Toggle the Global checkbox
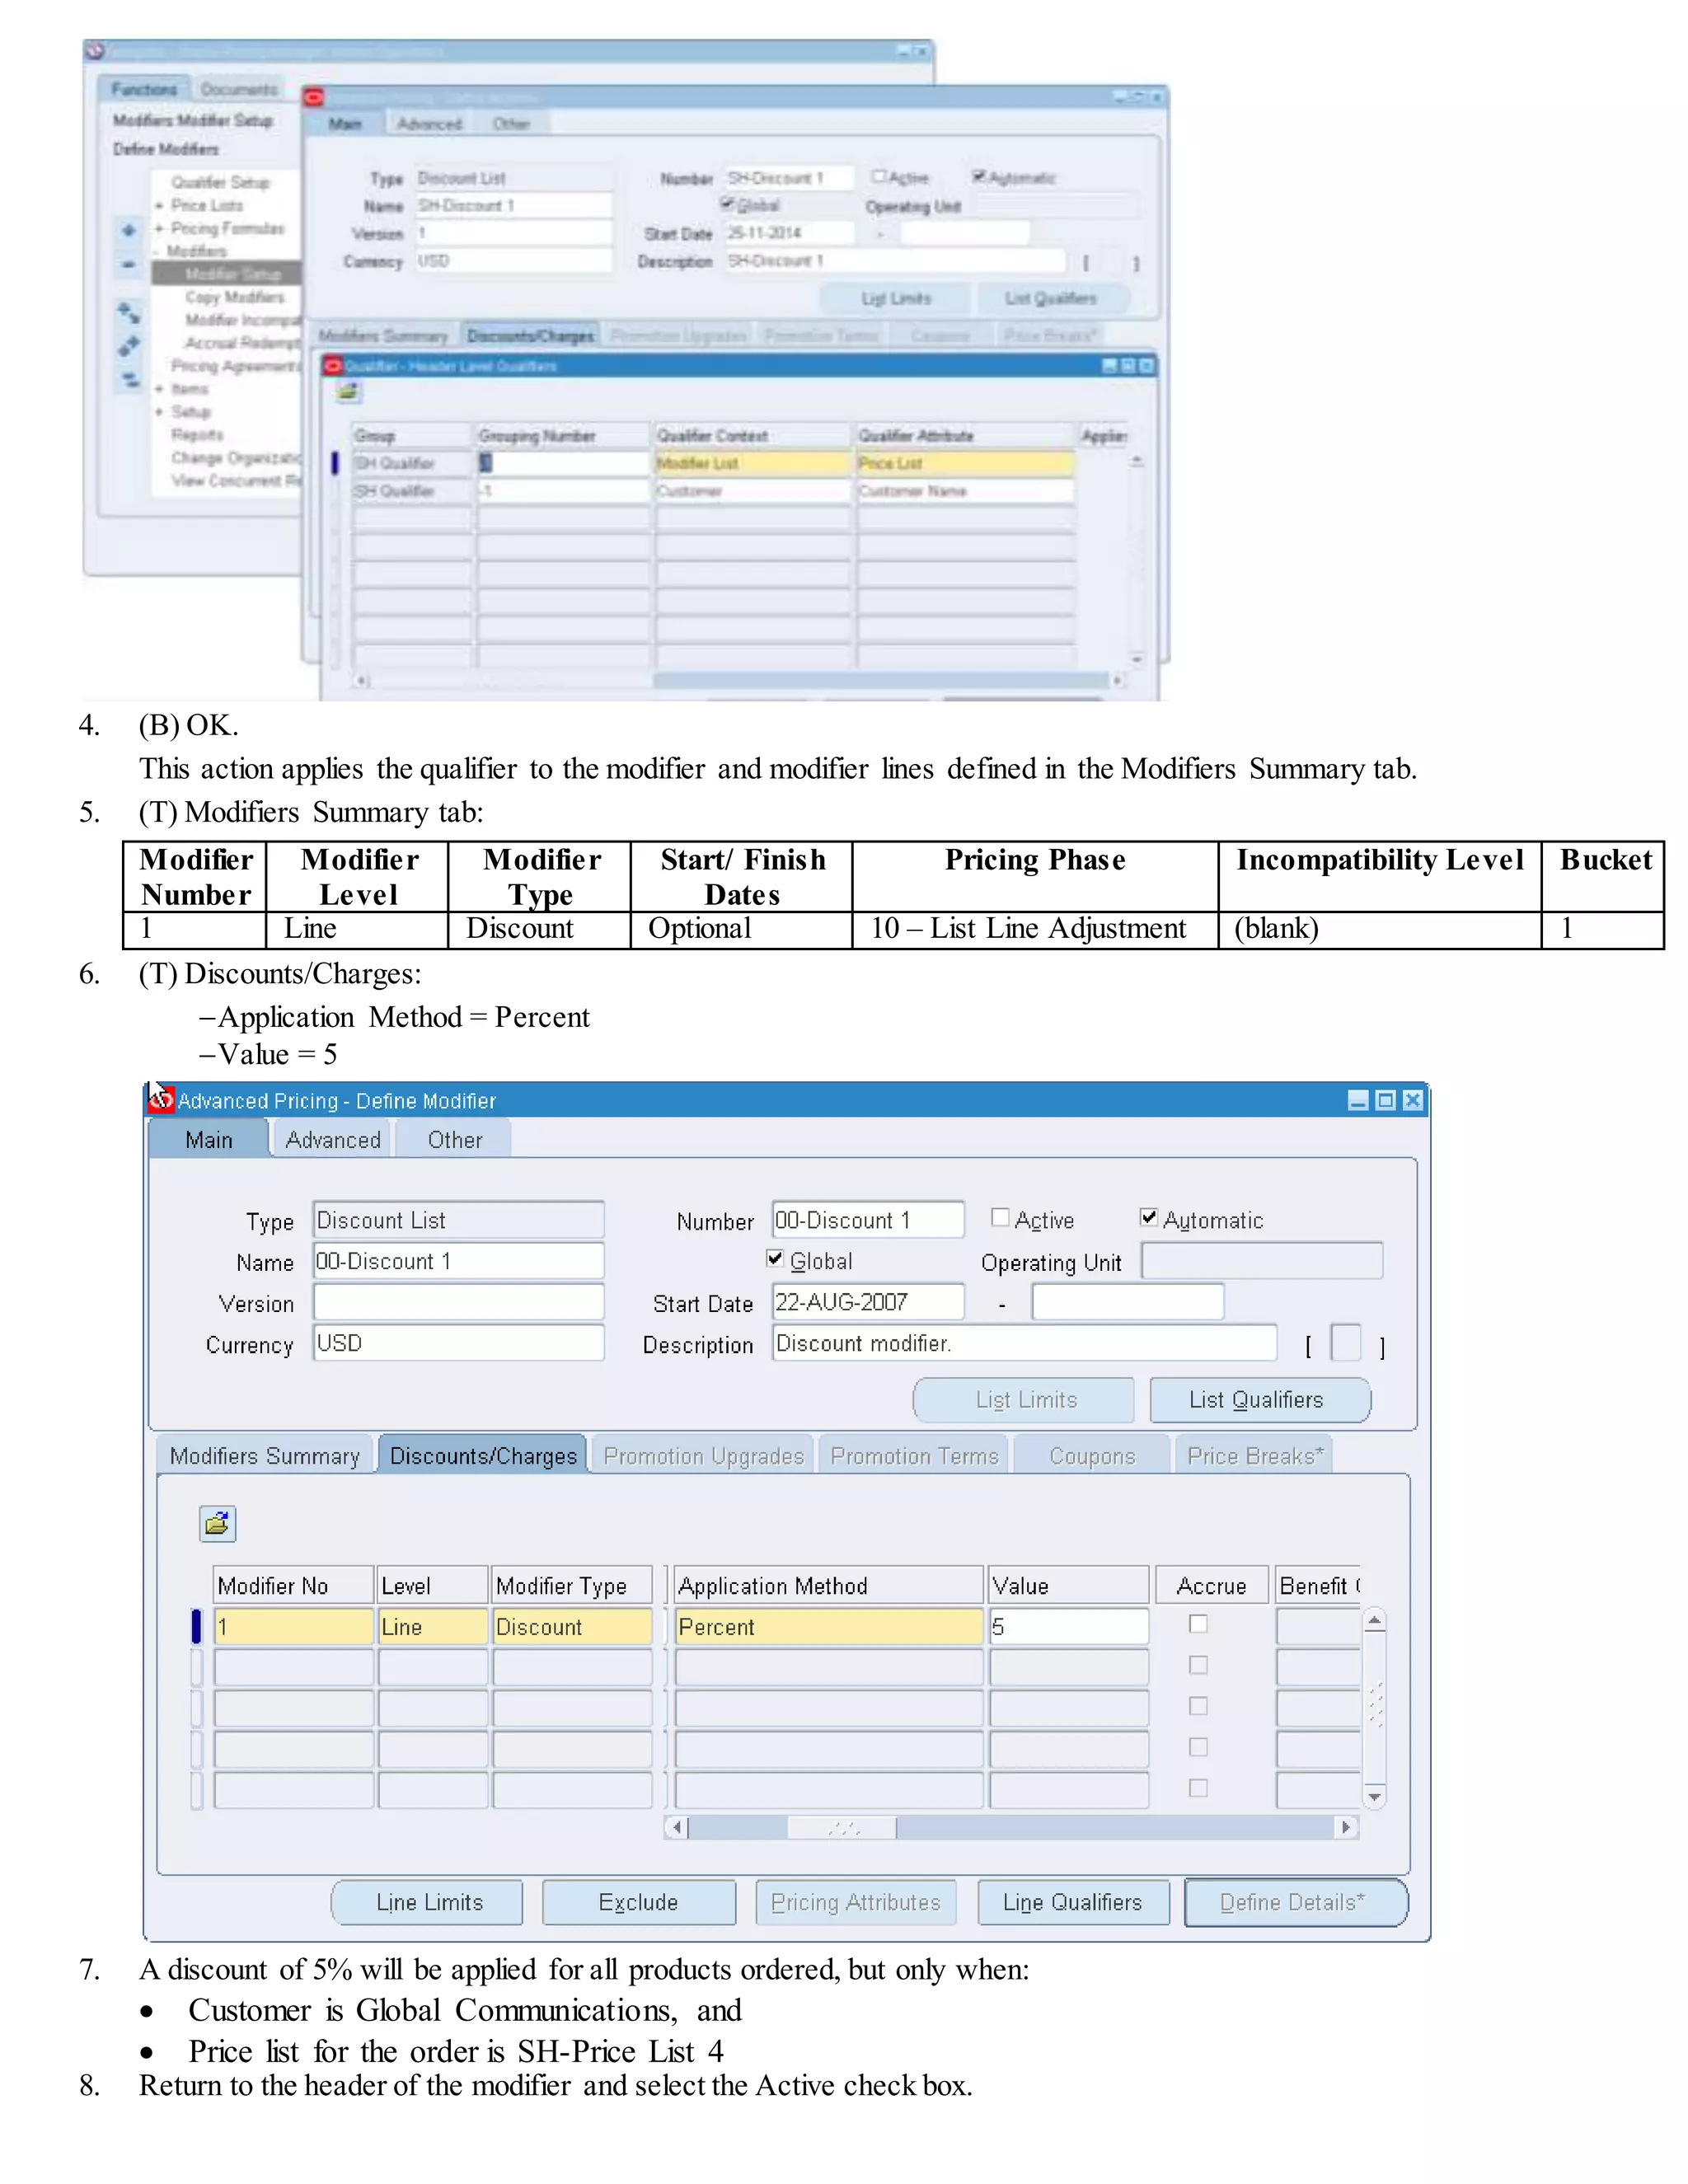The height and width of the screenshot is (2184, 1688). coord(775,1258)
